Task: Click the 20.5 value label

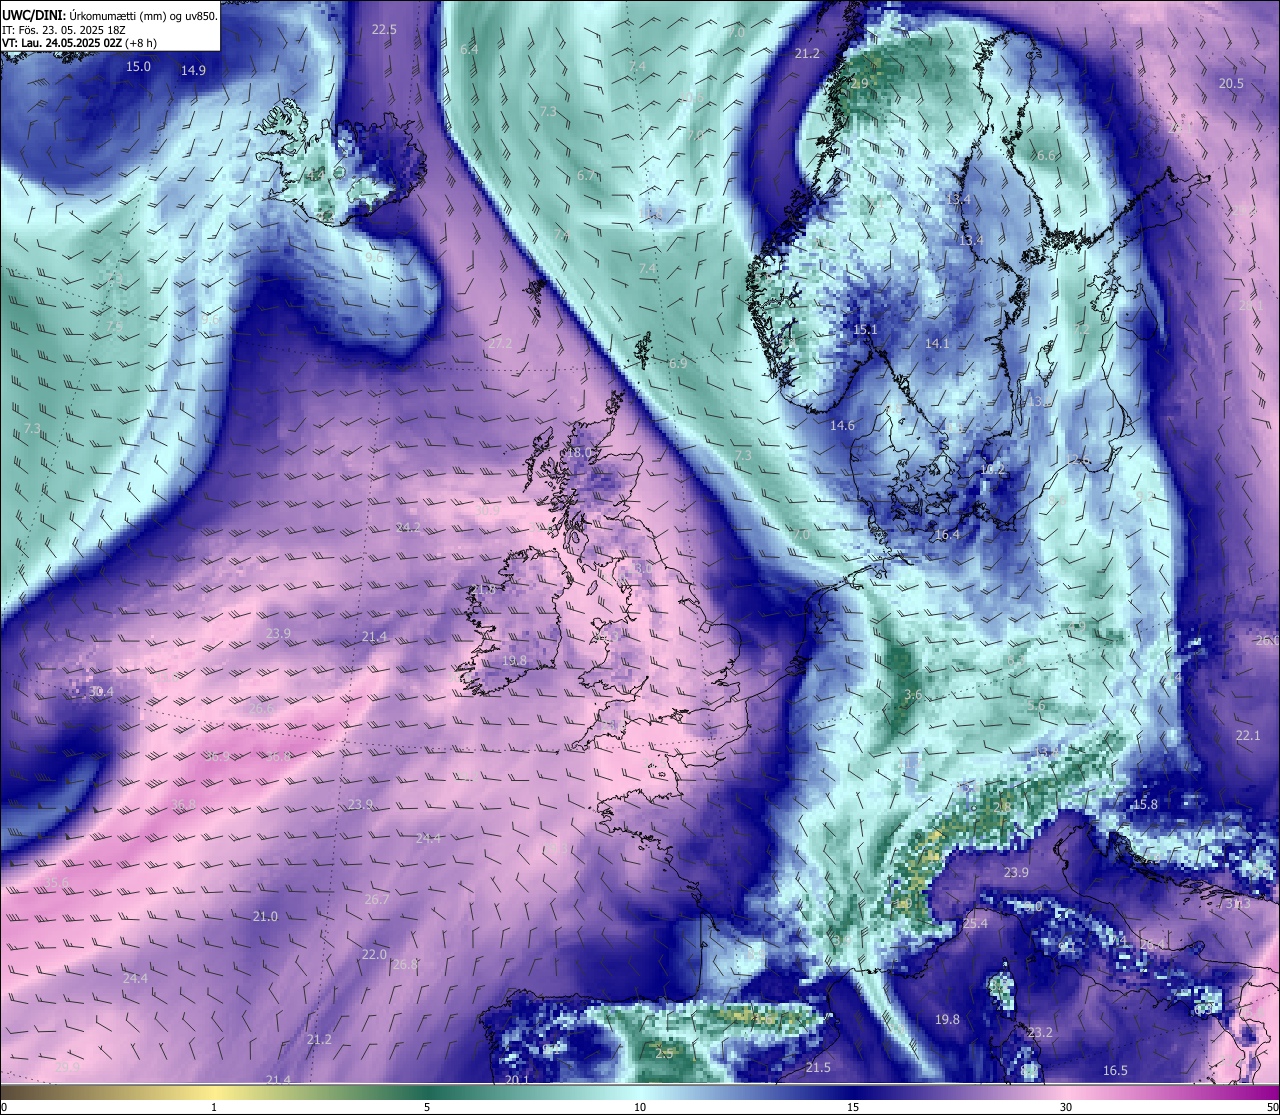Action: coord(1231,84)
